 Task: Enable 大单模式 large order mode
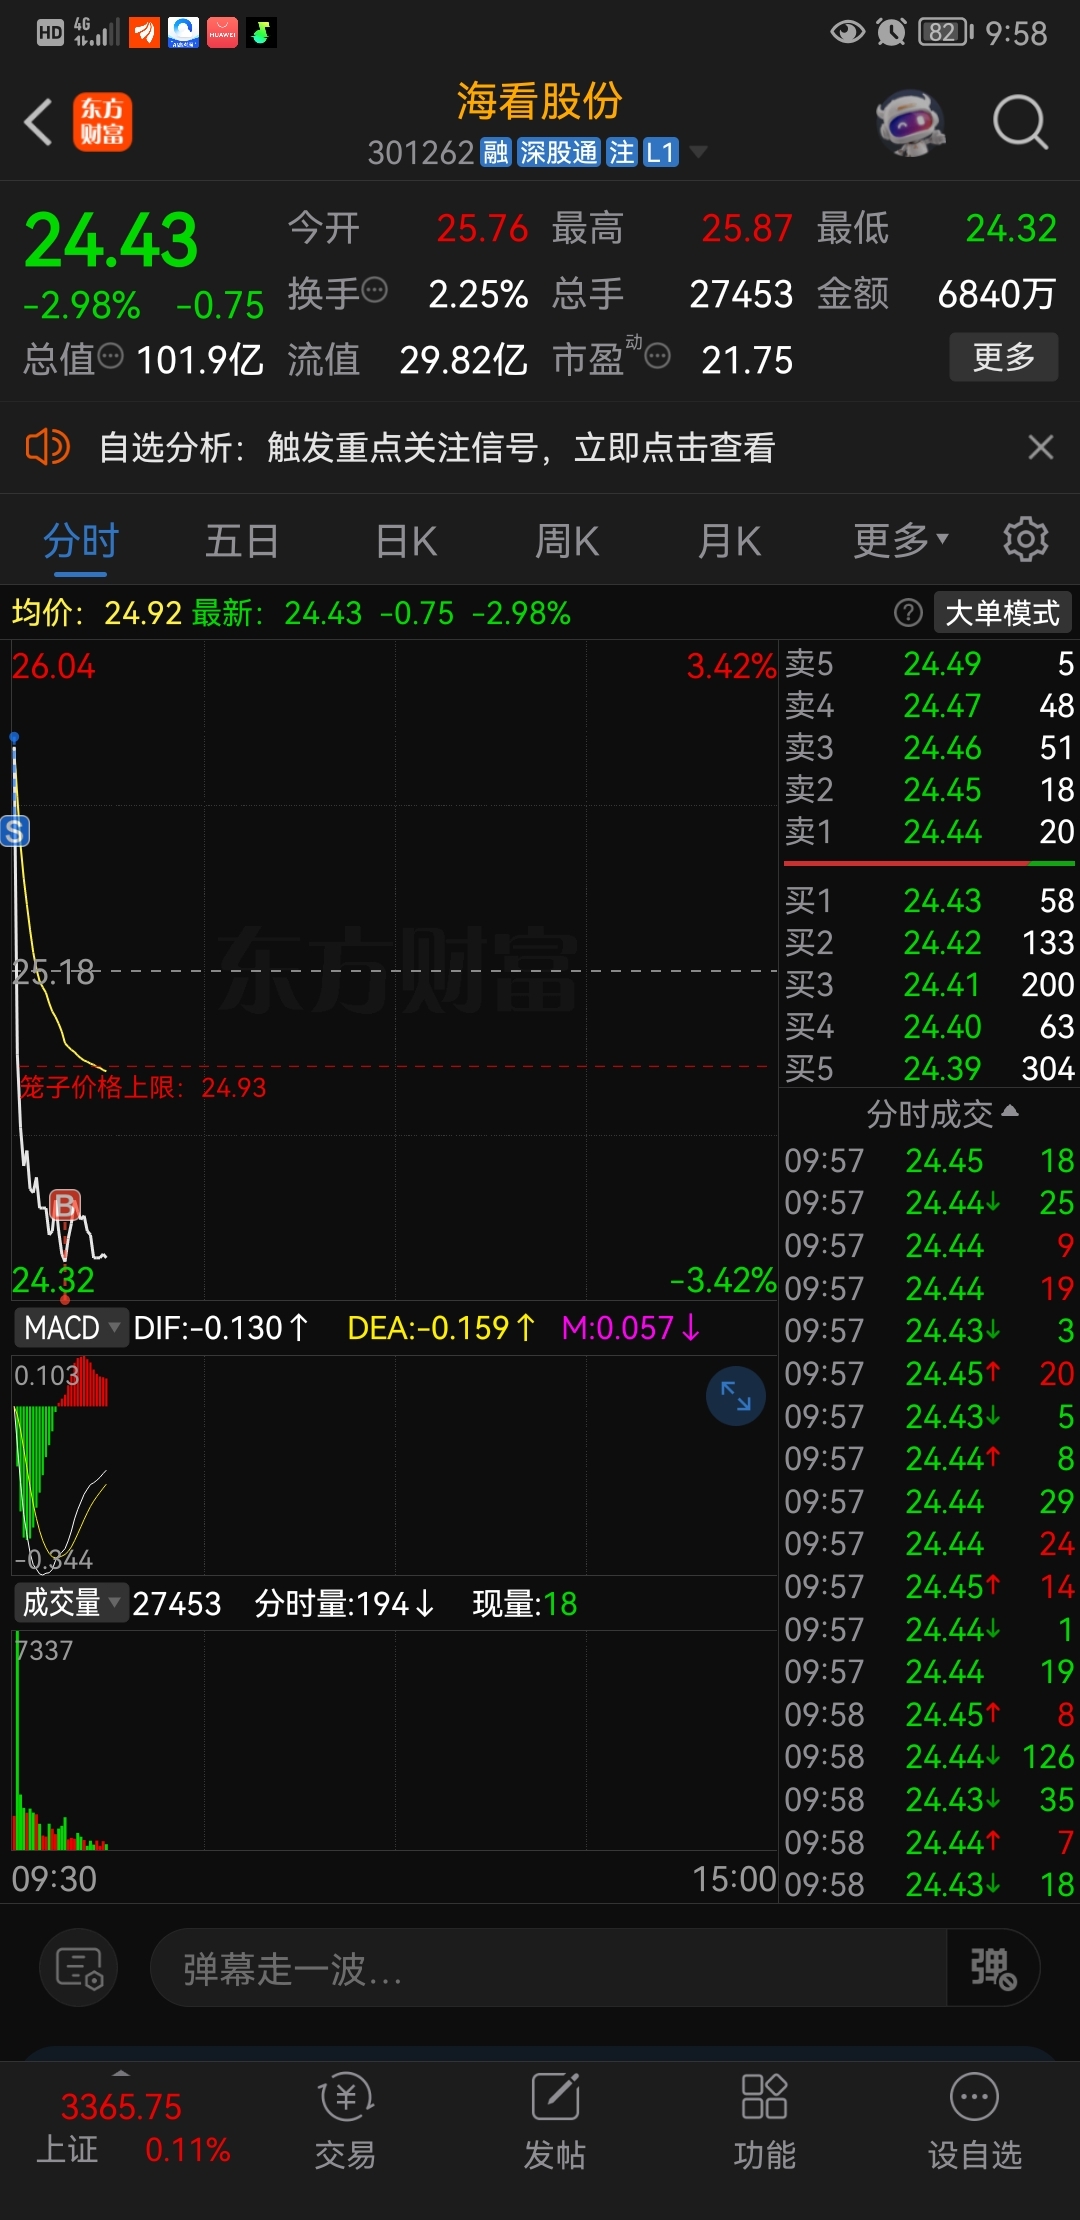(x=1002, y=613)
